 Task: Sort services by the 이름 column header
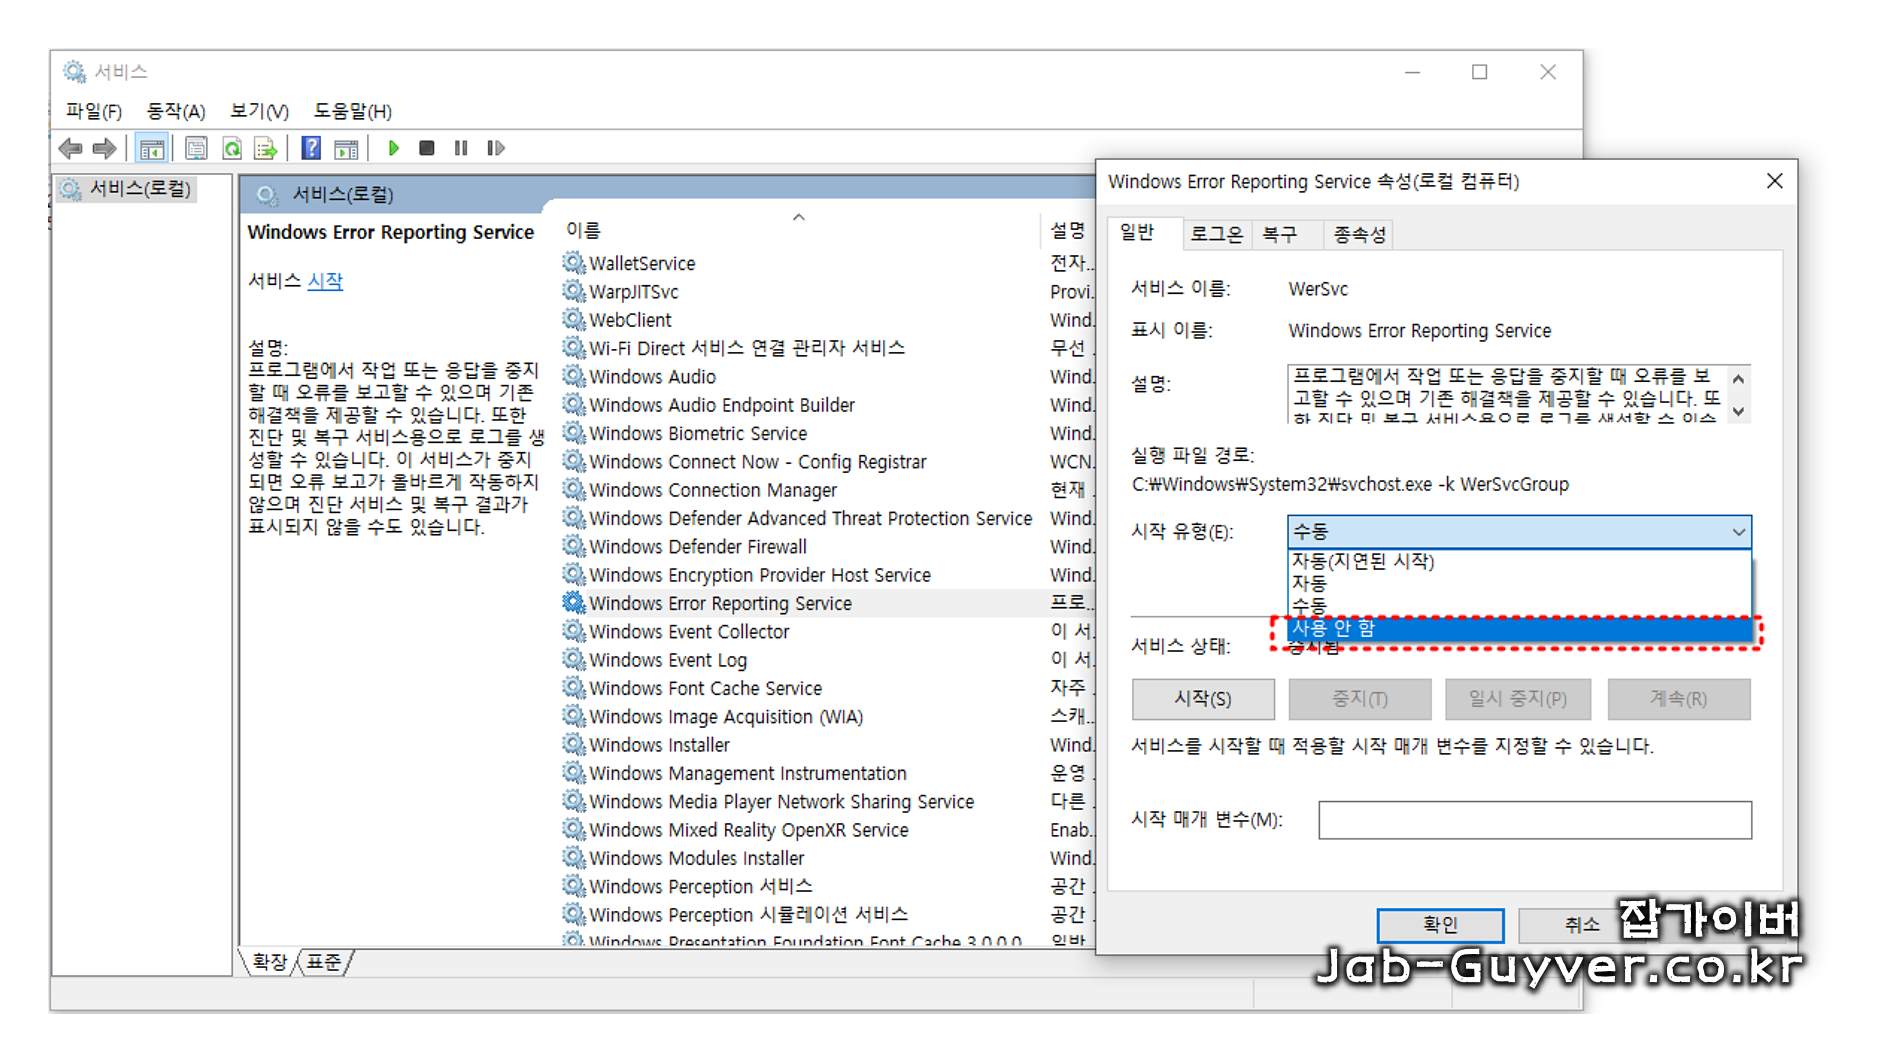[800, 230]
